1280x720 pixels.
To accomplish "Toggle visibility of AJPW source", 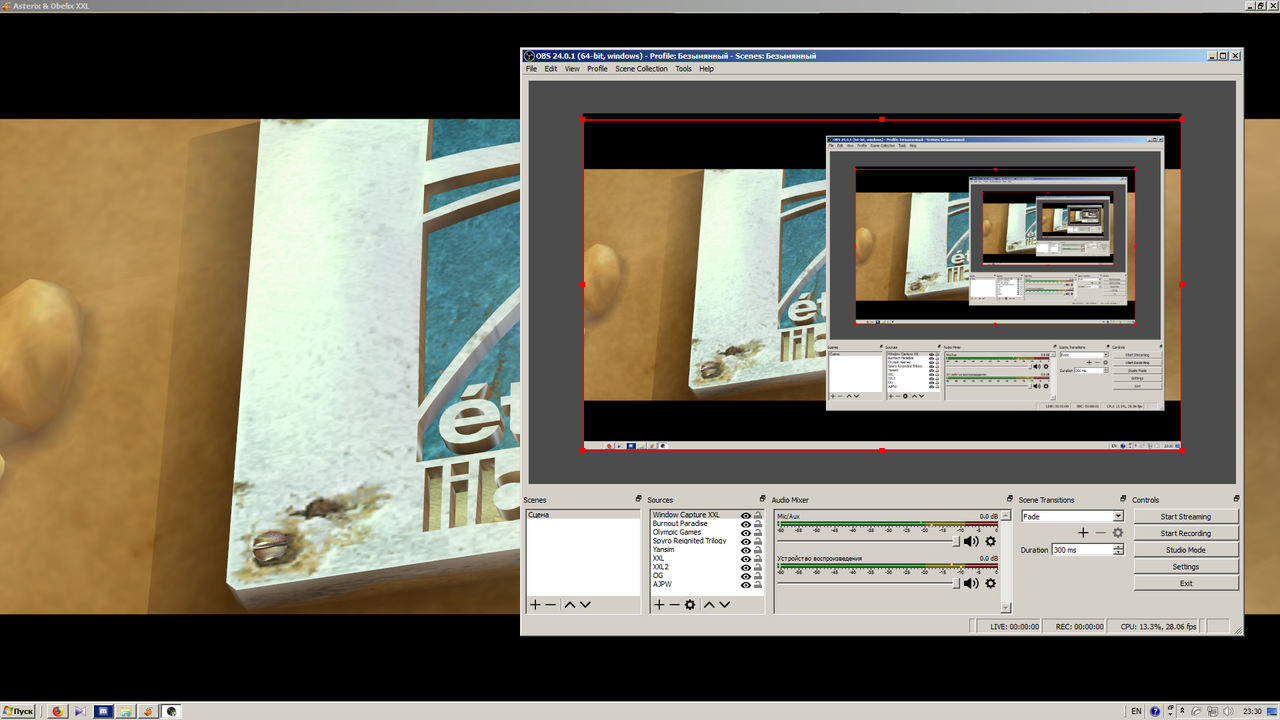I will [x=746, y=584].
